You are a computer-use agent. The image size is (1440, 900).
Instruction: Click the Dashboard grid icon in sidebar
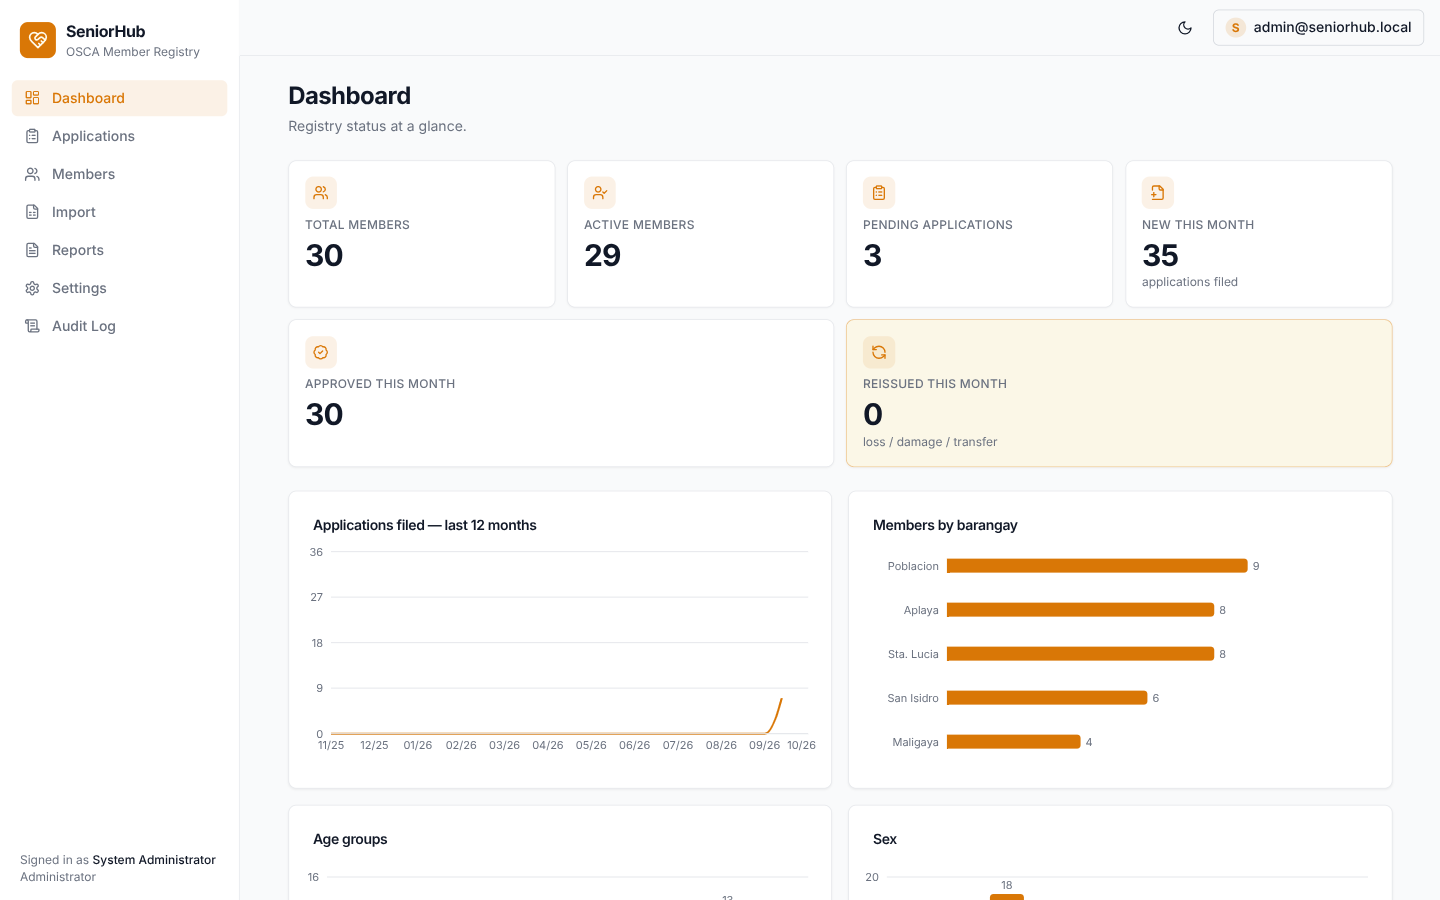(x=32, y=98)
